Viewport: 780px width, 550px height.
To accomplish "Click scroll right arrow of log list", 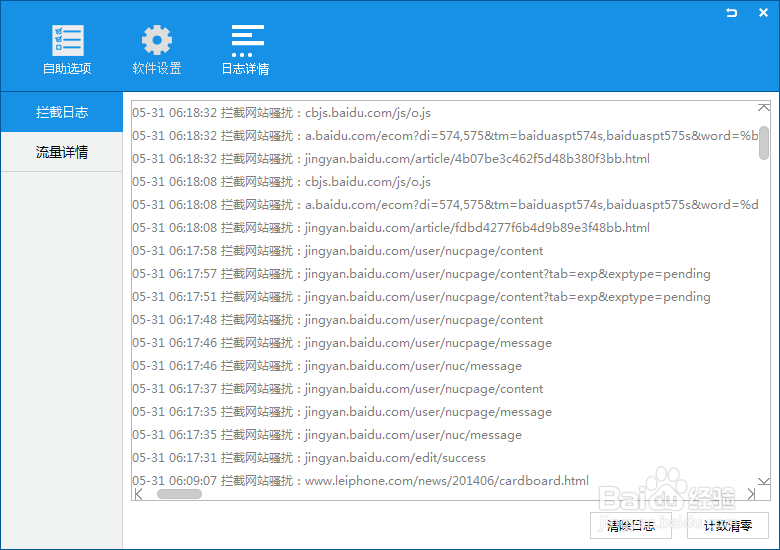I will coord(751,494).
